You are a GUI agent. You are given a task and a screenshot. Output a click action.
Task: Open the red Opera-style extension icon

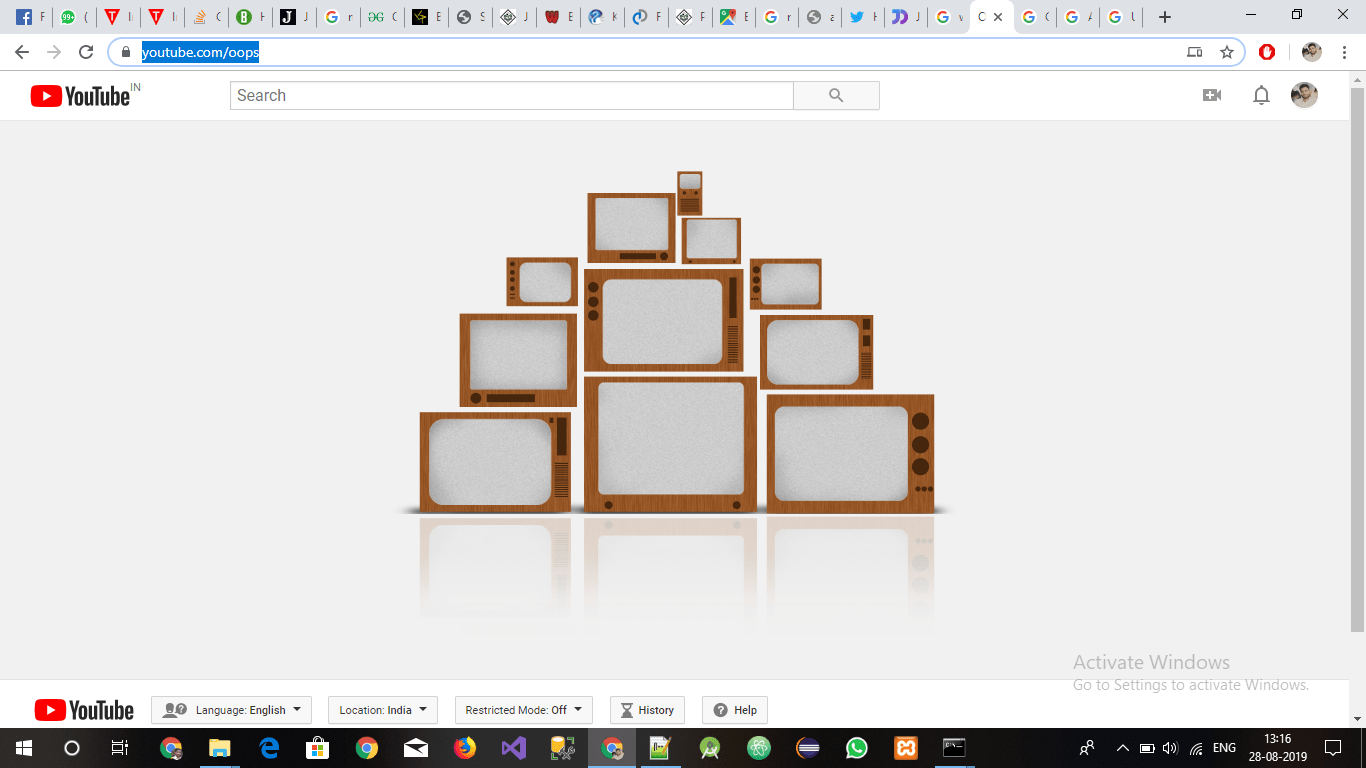pos(1267,52)
